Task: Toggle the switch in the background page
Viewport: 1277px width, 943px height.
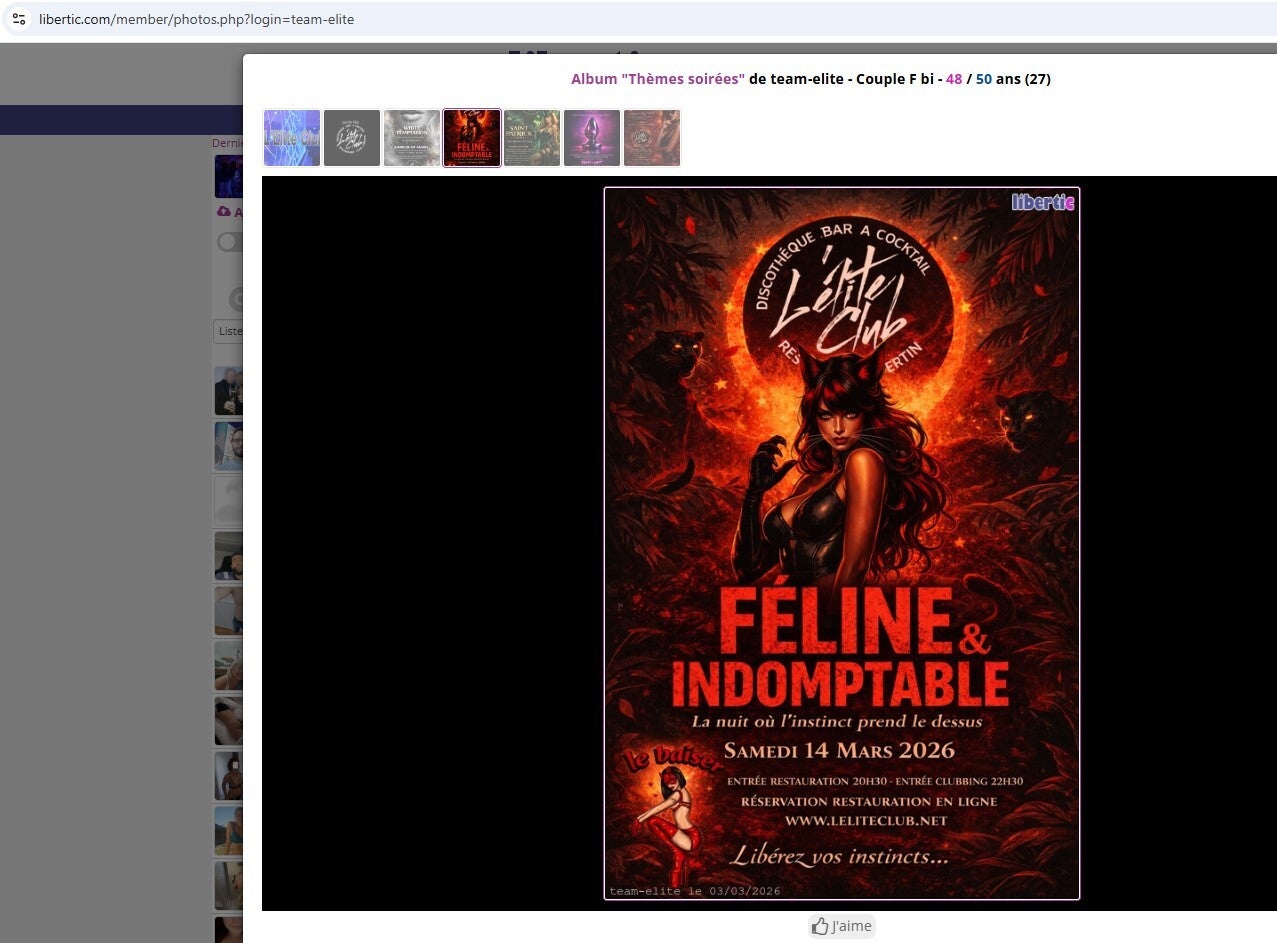Action: [230, 242]
